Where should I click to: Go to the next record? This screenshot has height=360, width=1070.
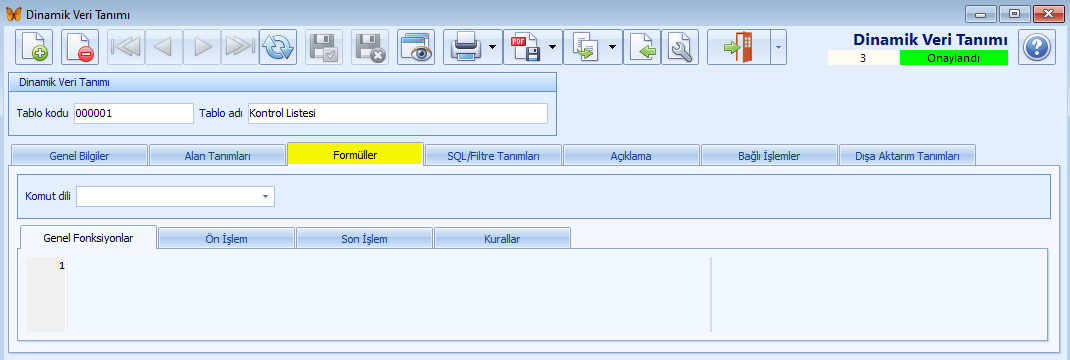pyautogui.click(x=203, y=47)
